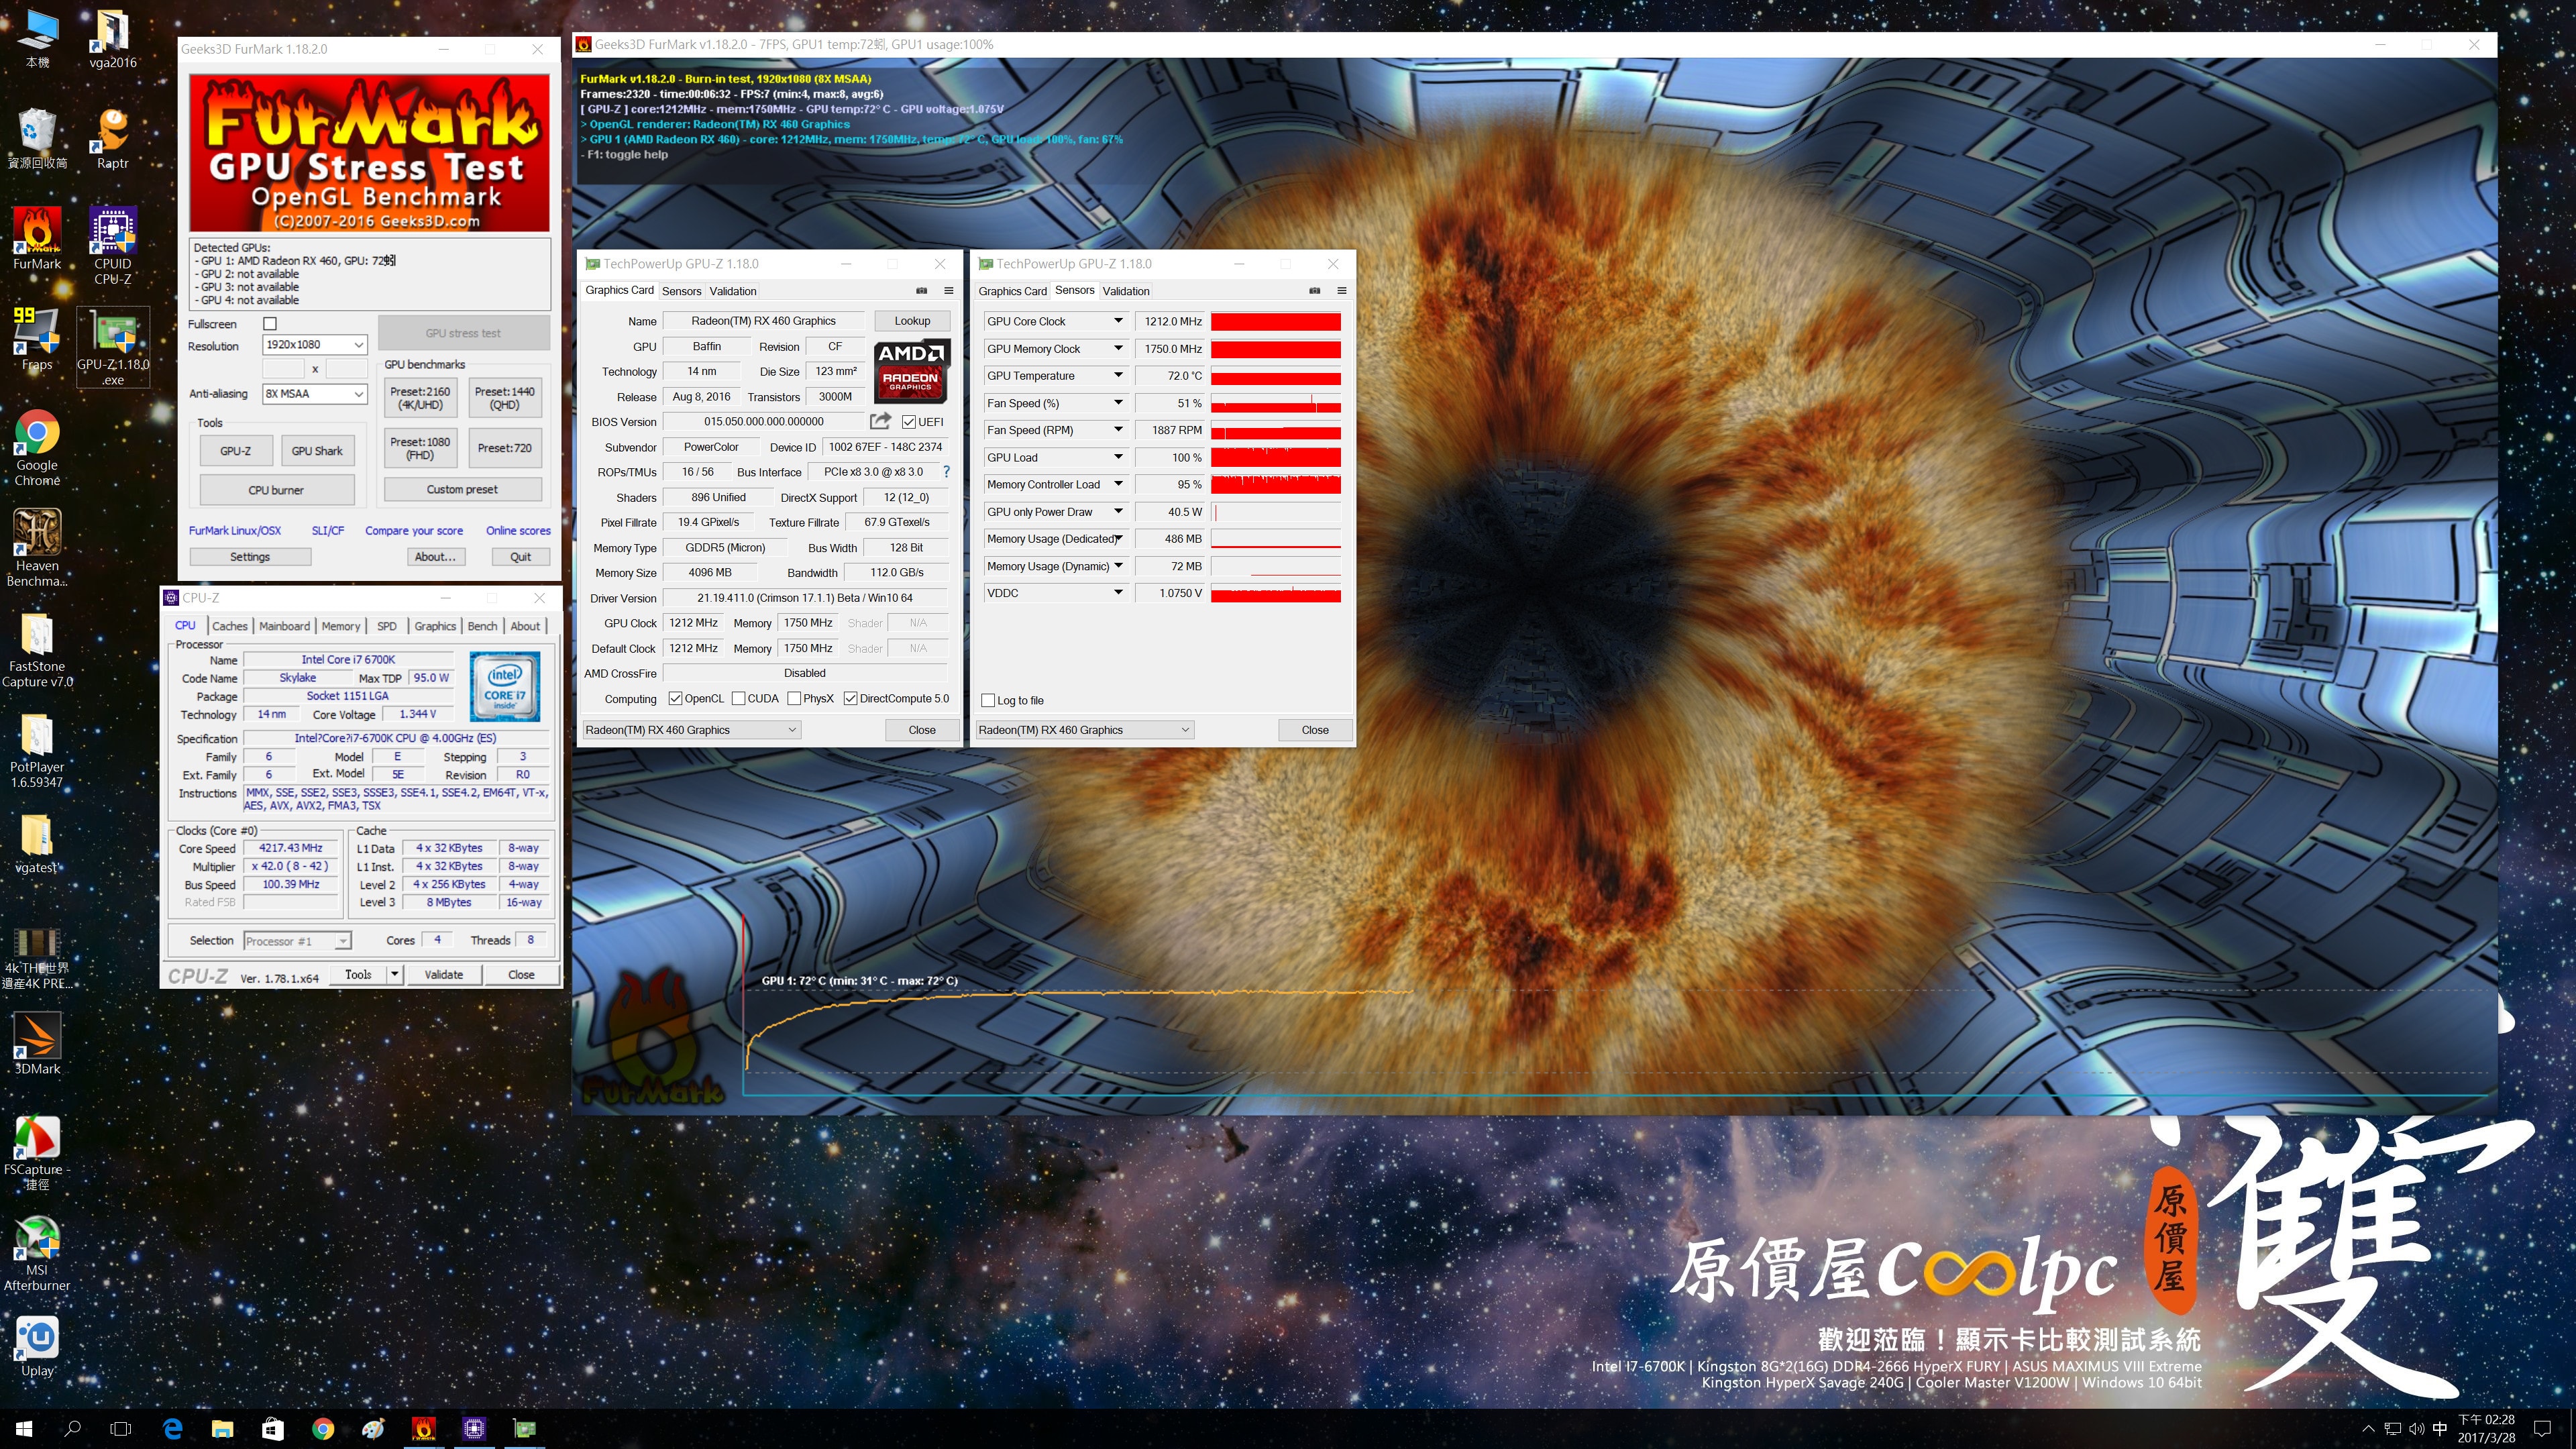Toggle the UEFI checkbox in GPU-Z

[x=909, y=421]
